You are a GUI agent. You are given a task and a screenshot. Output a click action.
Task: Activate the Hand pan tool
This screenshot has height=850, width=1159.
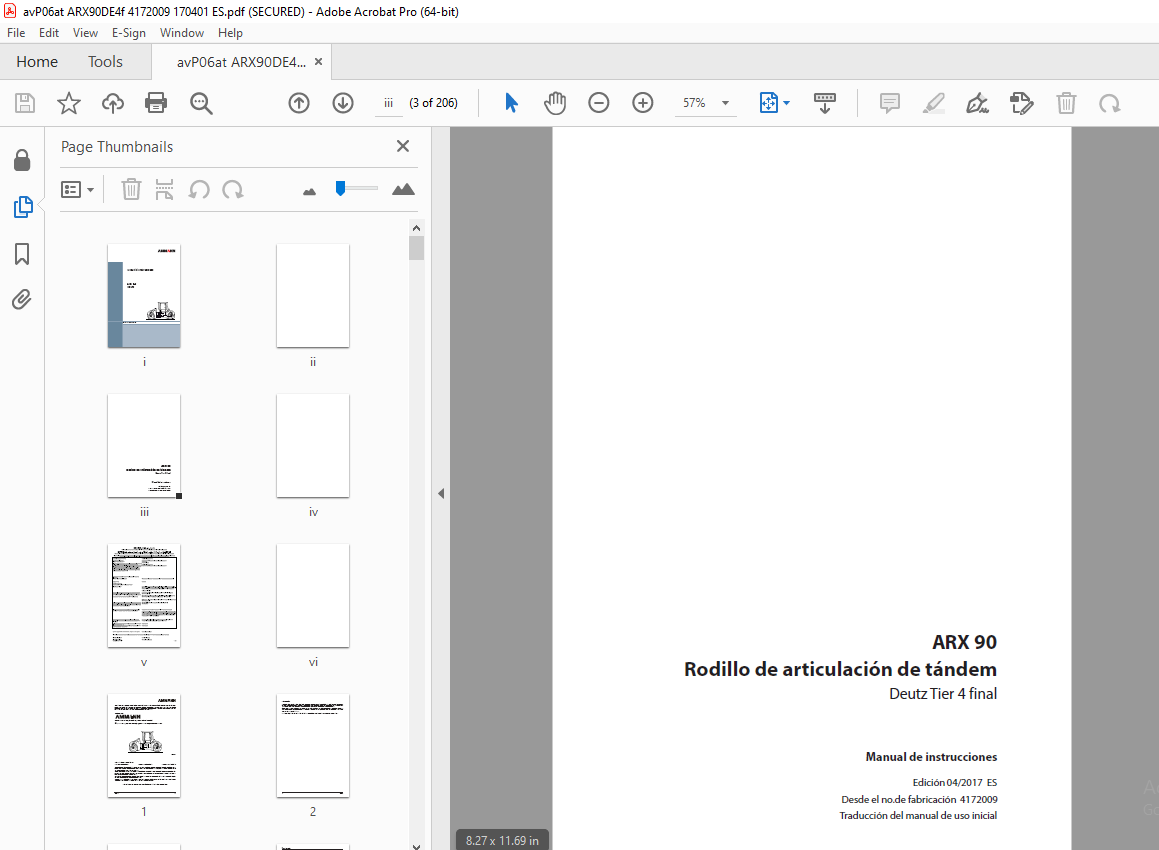(x=555, y=103)
